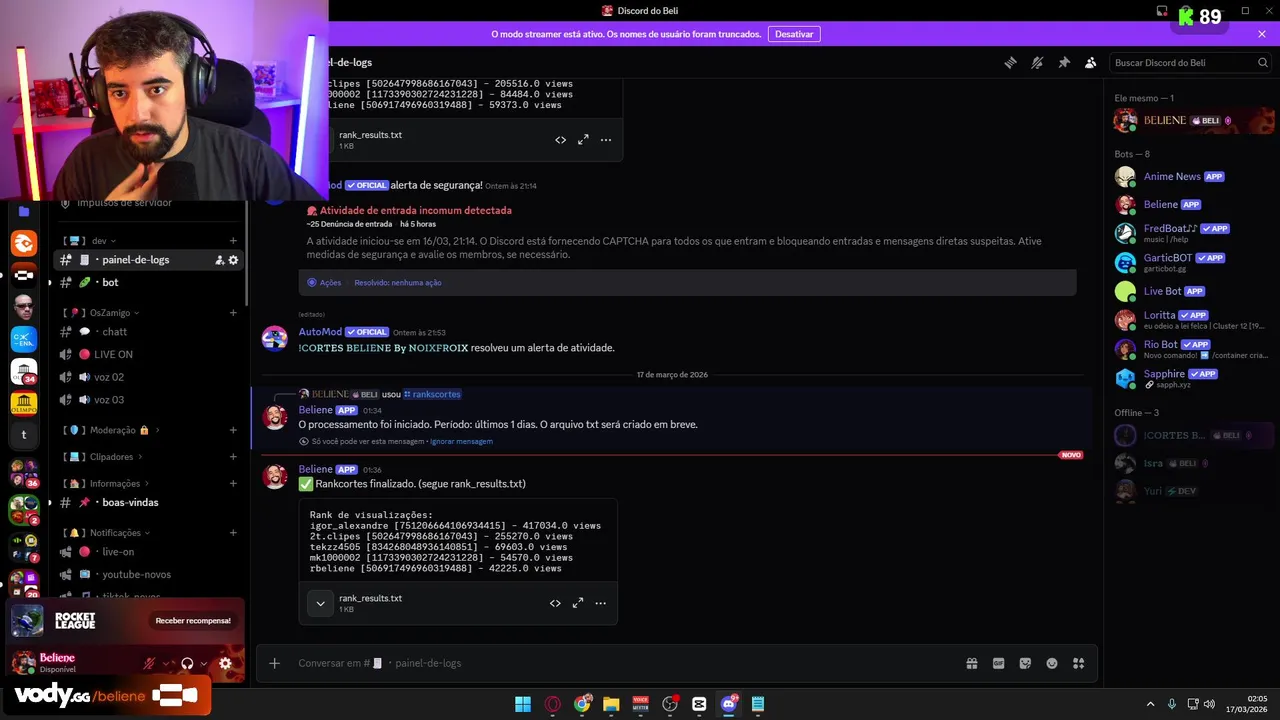Click the Buscar Discord do Beli search box

pyautogui.click(x=1190, y=62)
